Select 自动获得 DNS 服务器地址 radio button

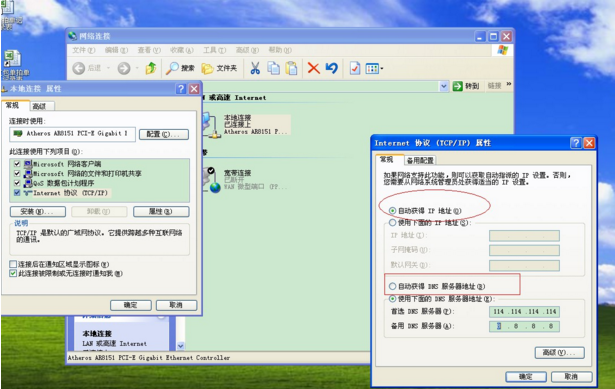click(392, 286)
